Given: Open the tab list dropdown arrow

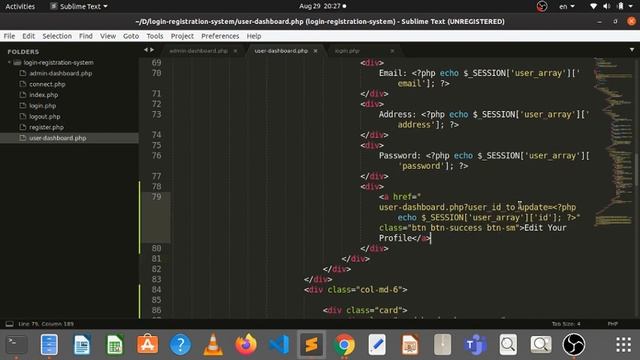Looking at the screenshot, I should 632,50.
